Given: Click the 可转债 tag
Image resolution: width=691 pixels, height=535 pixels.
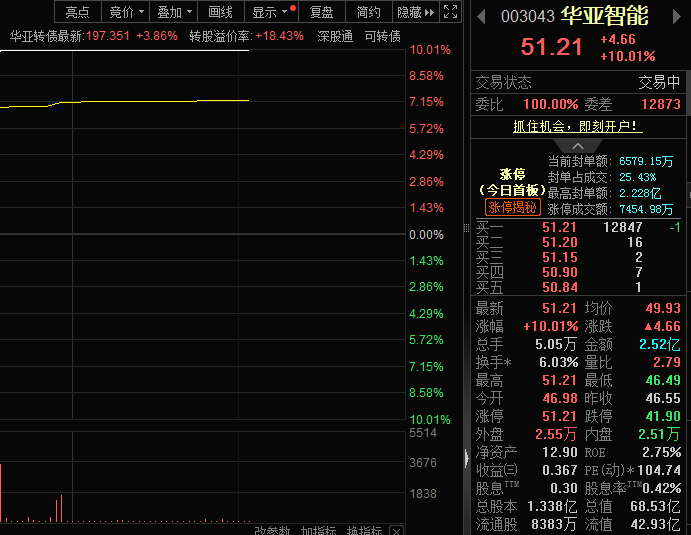Looking at the screenshot, I should (383, 36).
